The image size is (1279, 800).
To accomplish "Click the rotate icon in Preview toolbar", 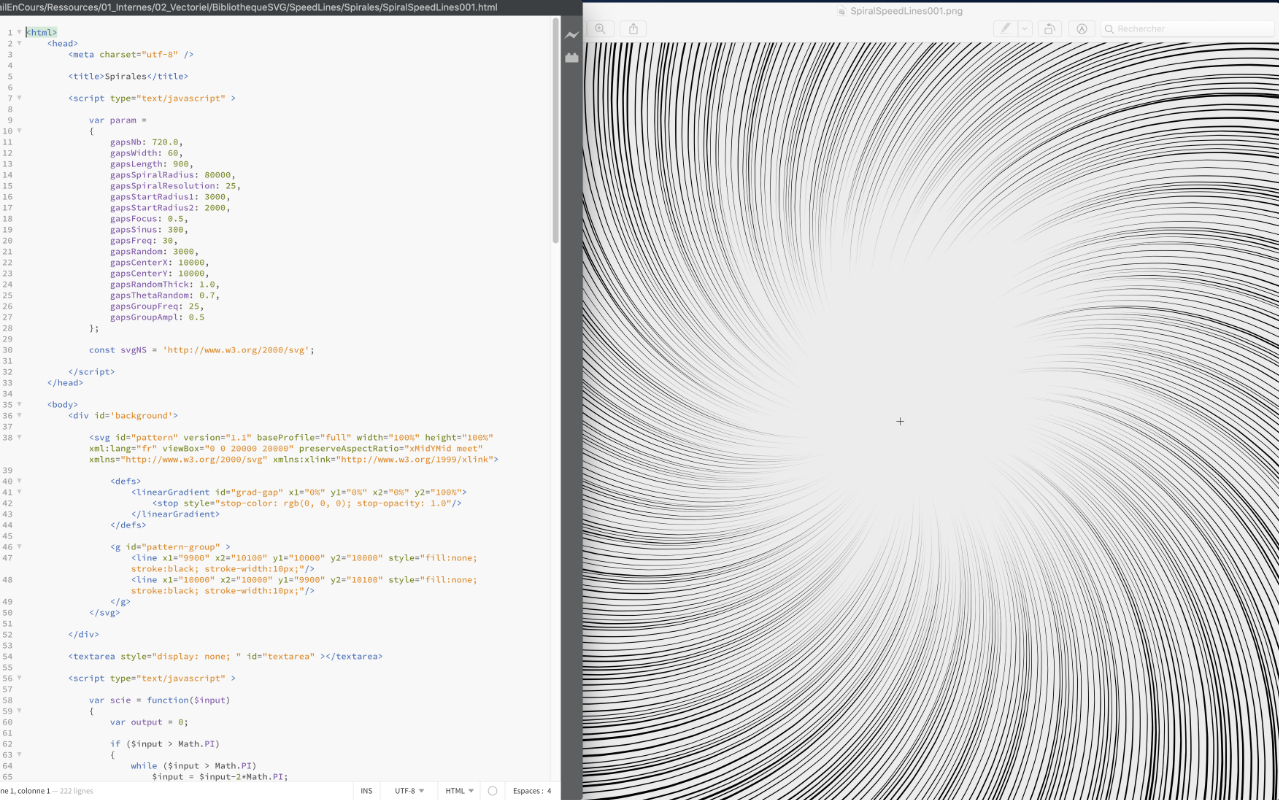I will pos(1049,29).
